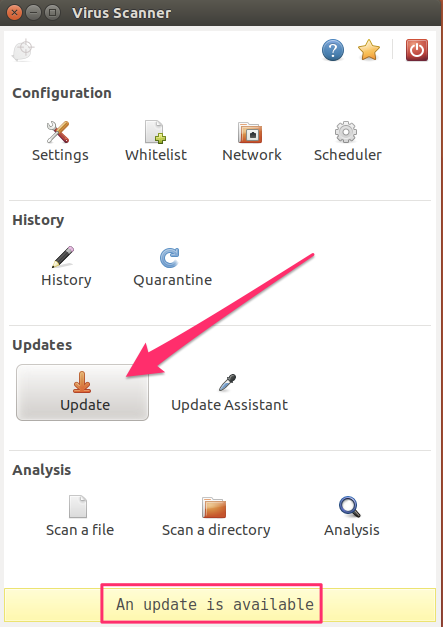
Task: Click the 'An update is available' notice
Action: (215, 604)
